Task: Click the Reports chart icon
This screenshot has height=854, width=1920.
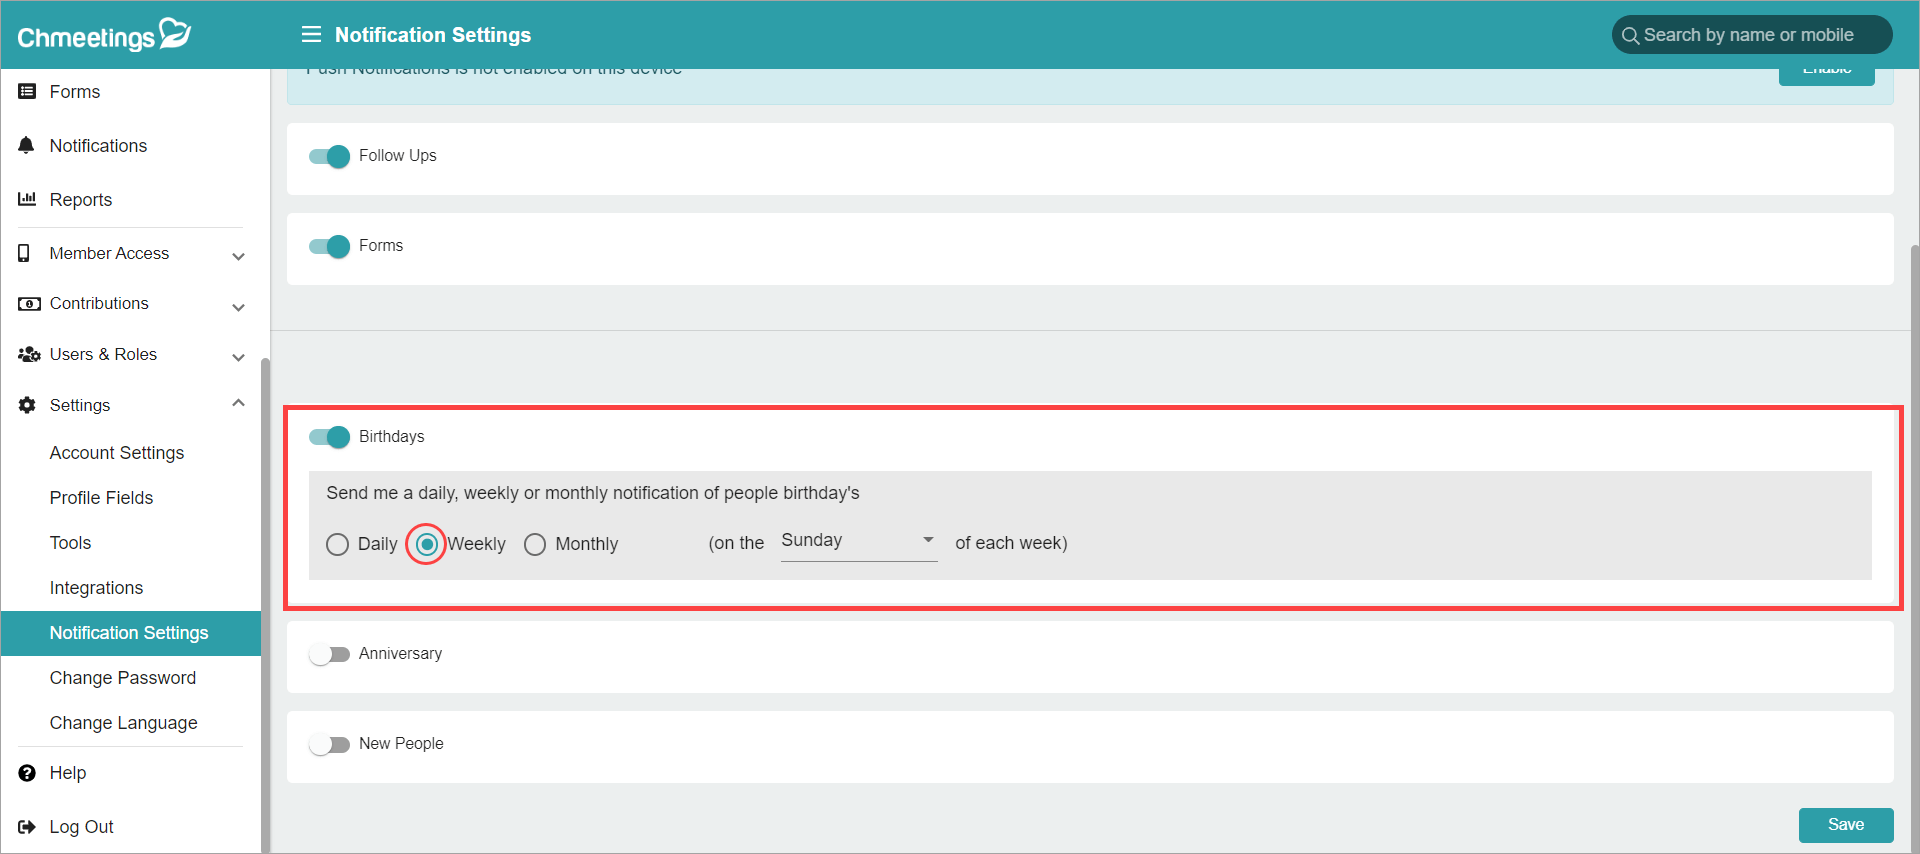Action: pos(27,199)
